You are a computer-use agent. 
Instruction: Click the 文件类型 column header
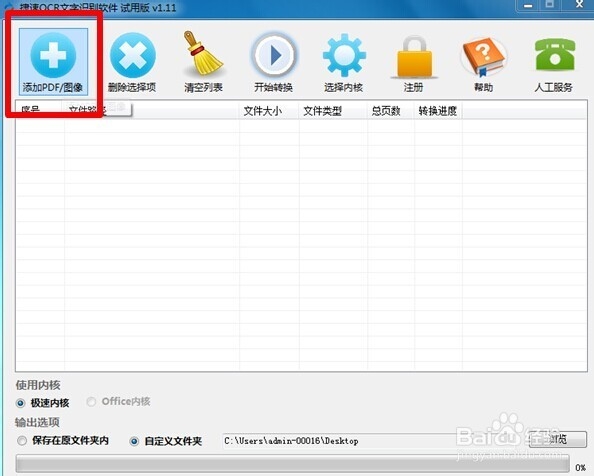point(333,111)
